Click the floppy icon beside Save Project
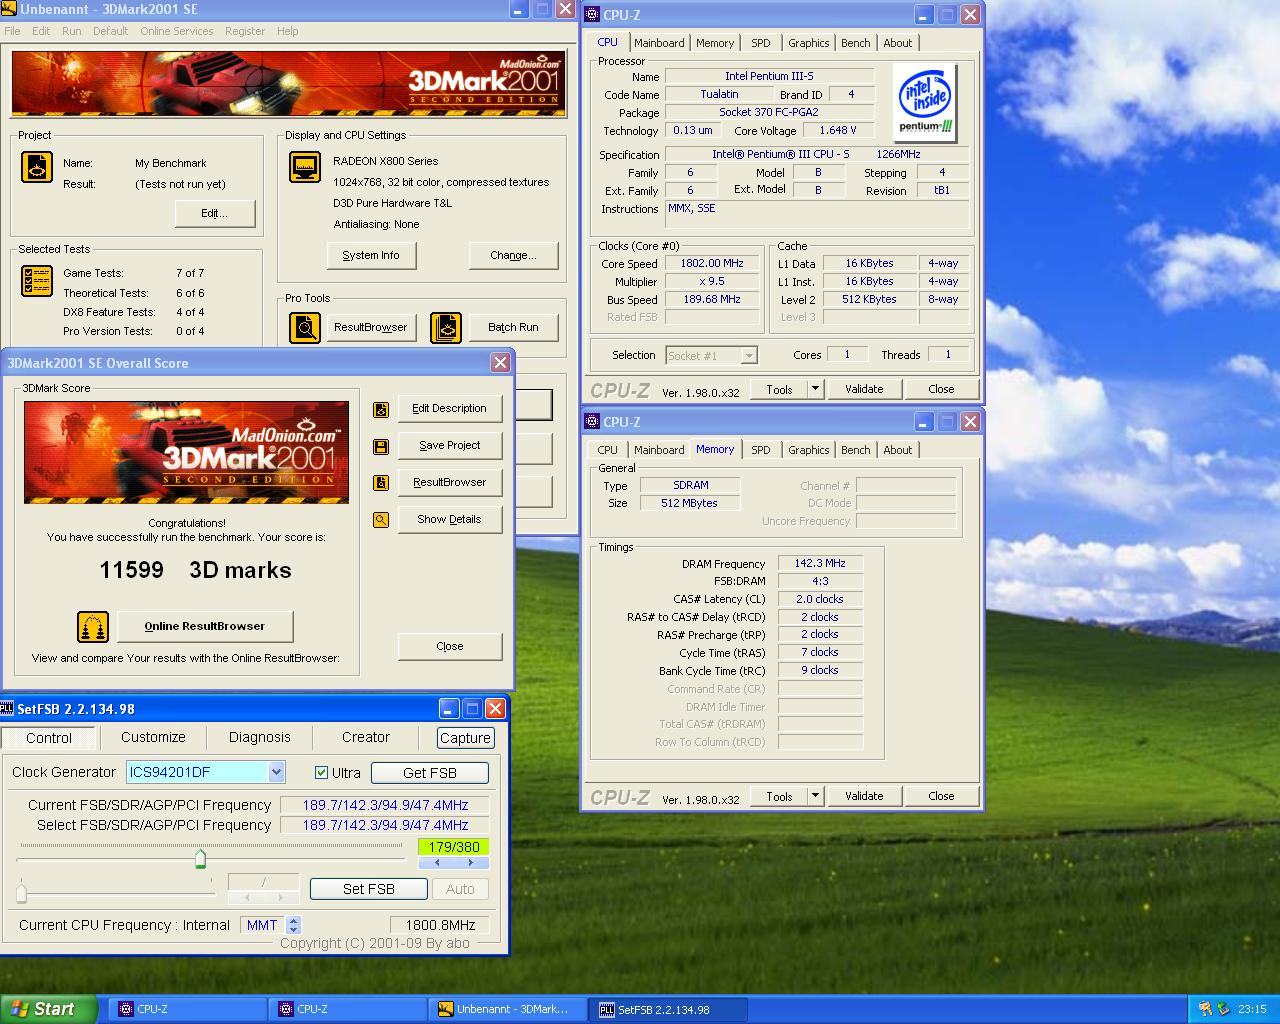This screenshot has height=1024, width=1280. (381, 446)
